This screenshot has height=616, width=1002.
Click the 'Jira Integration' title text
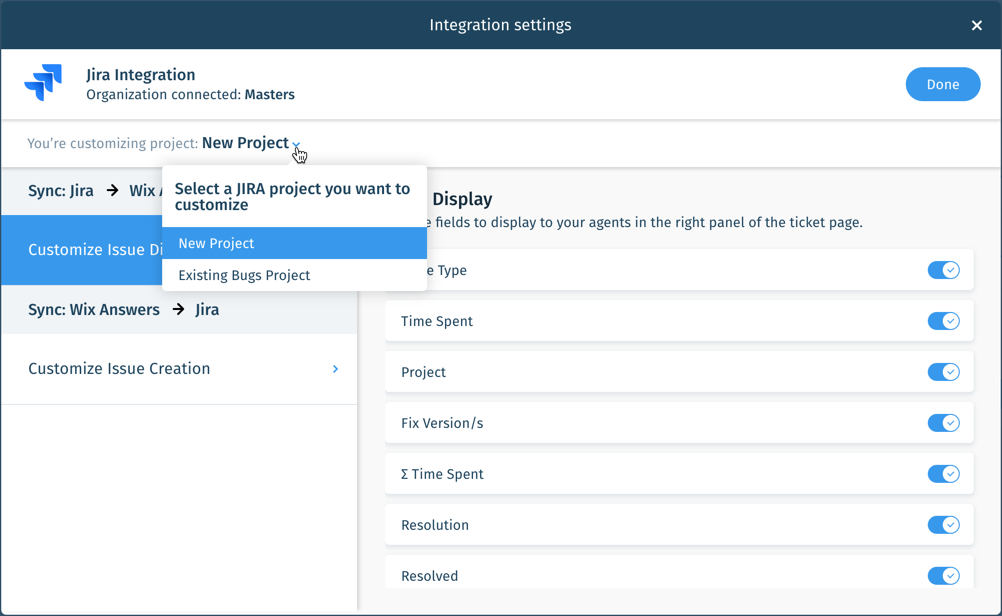coord(141,75)
